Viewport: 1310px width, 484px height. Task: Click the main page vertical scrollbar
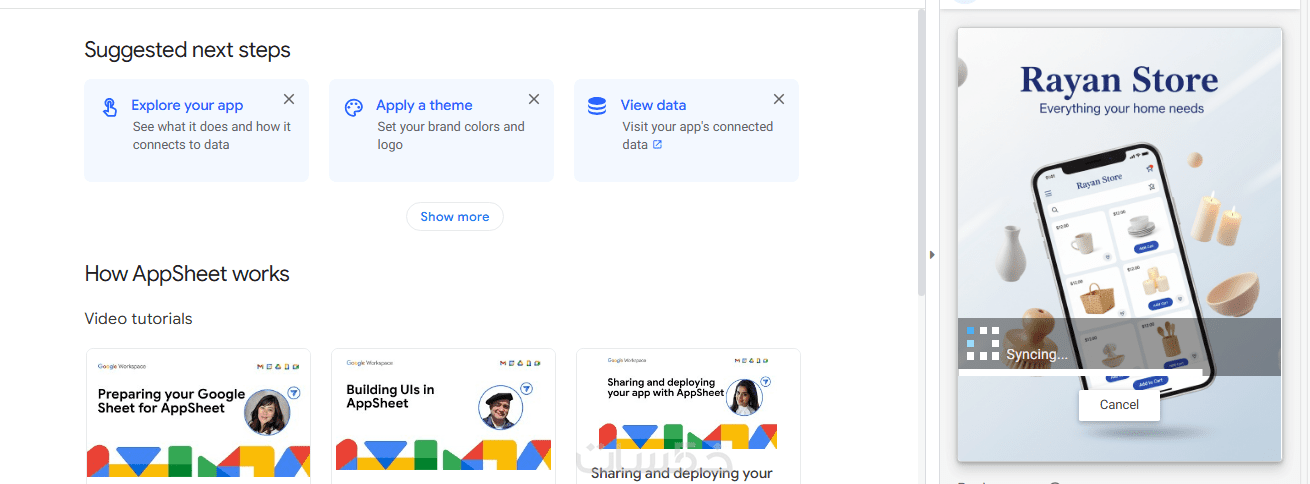click(920, 150)
